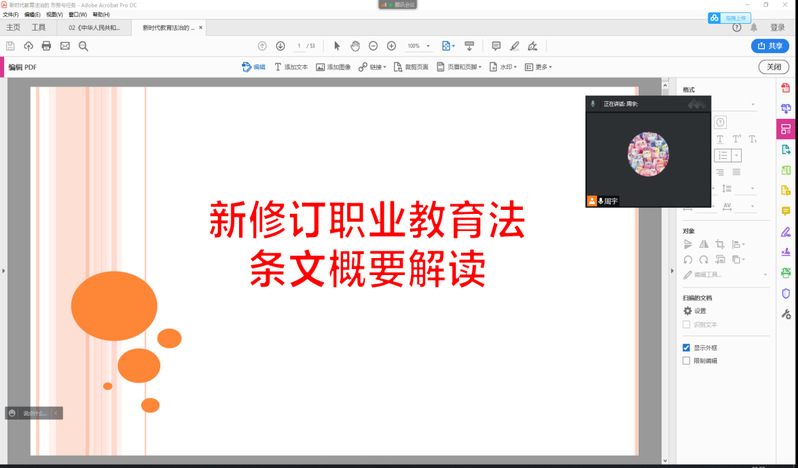Switch to the 工具 tab
This screenshot has width=798, height=468.
(38, 28)
